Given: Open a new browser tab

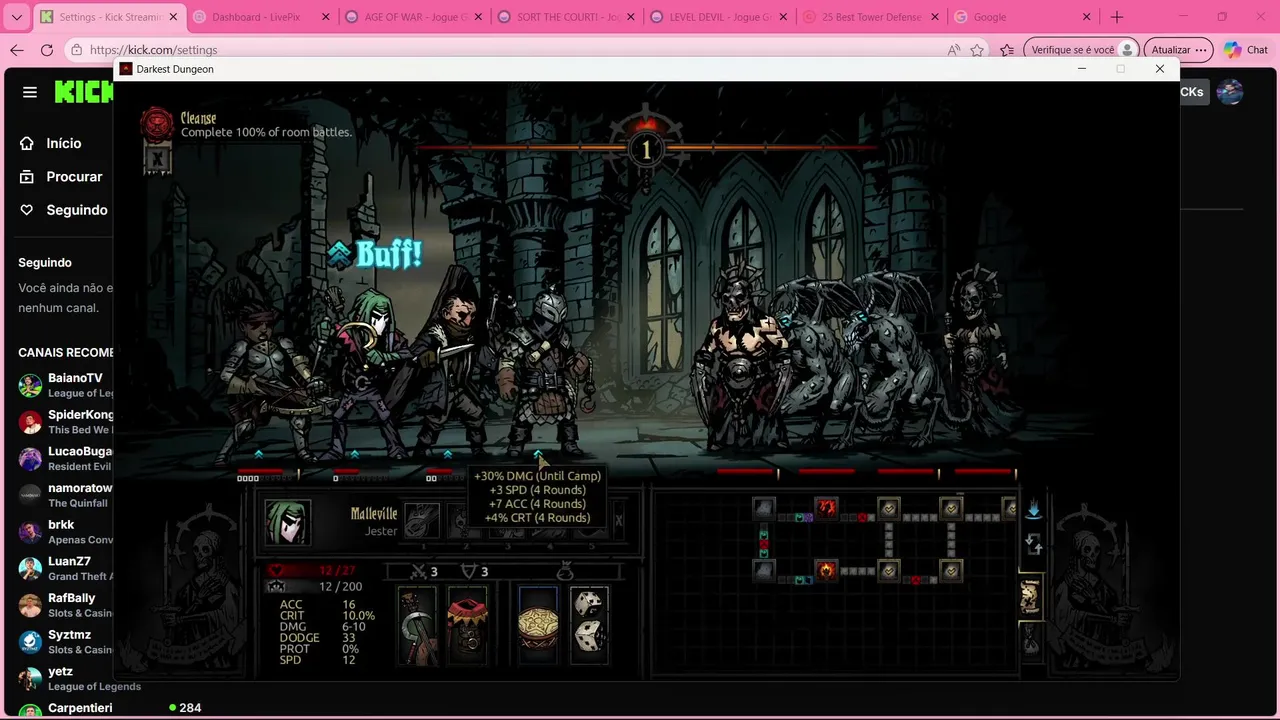Looking at the screenshot, I should coord(1117,17).
